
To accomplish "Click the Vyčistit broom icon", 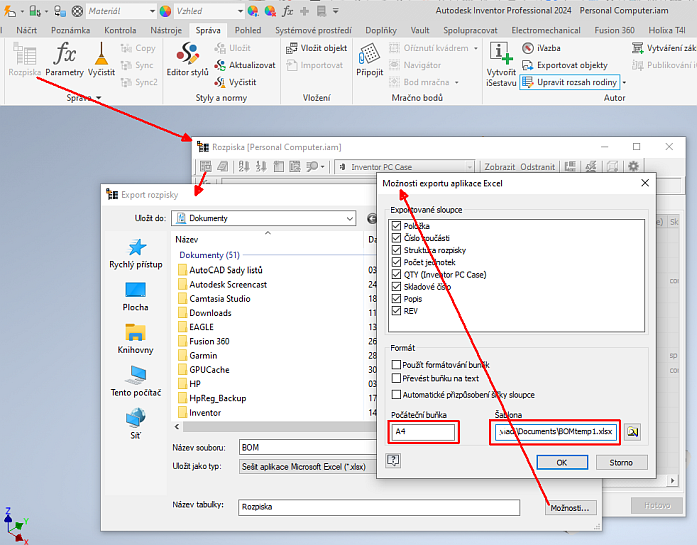I will click(101, 58).
